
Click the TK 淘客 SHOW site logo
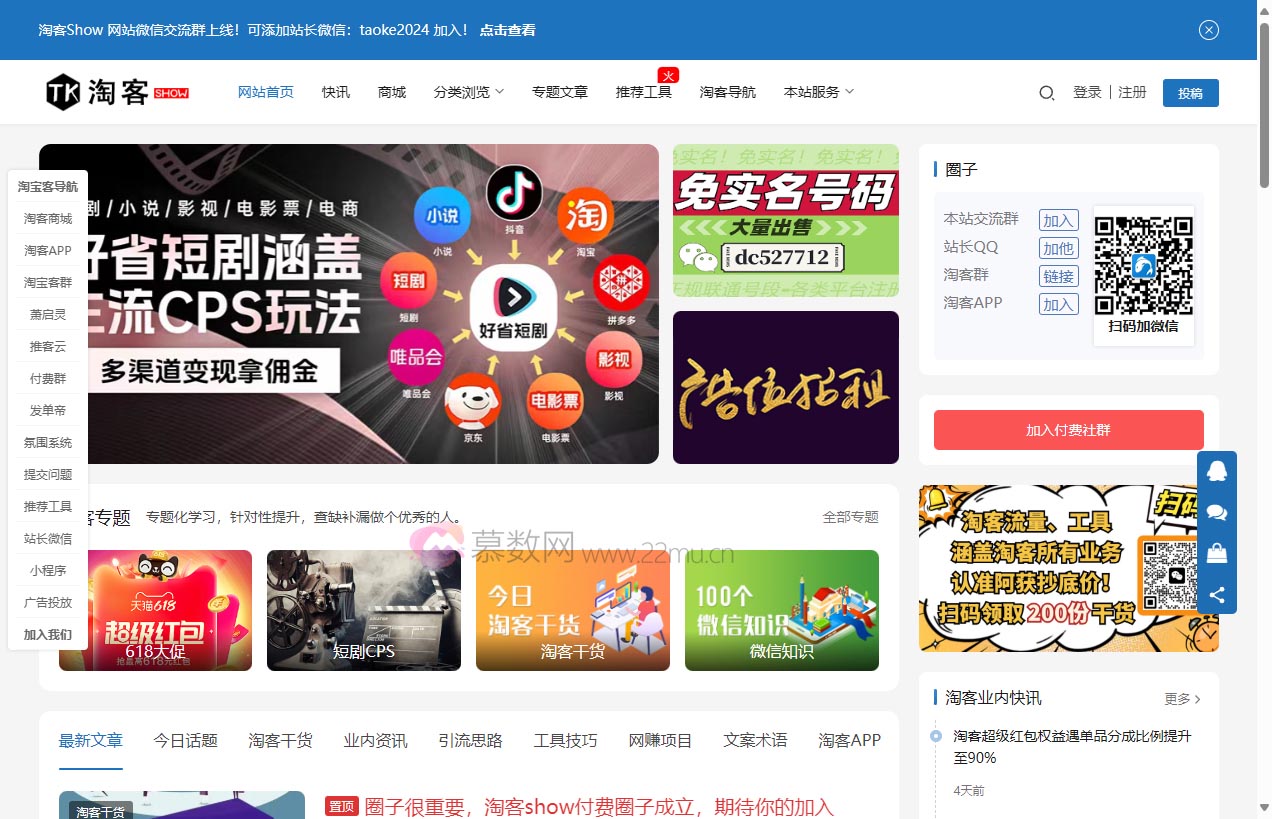(117, 92)
